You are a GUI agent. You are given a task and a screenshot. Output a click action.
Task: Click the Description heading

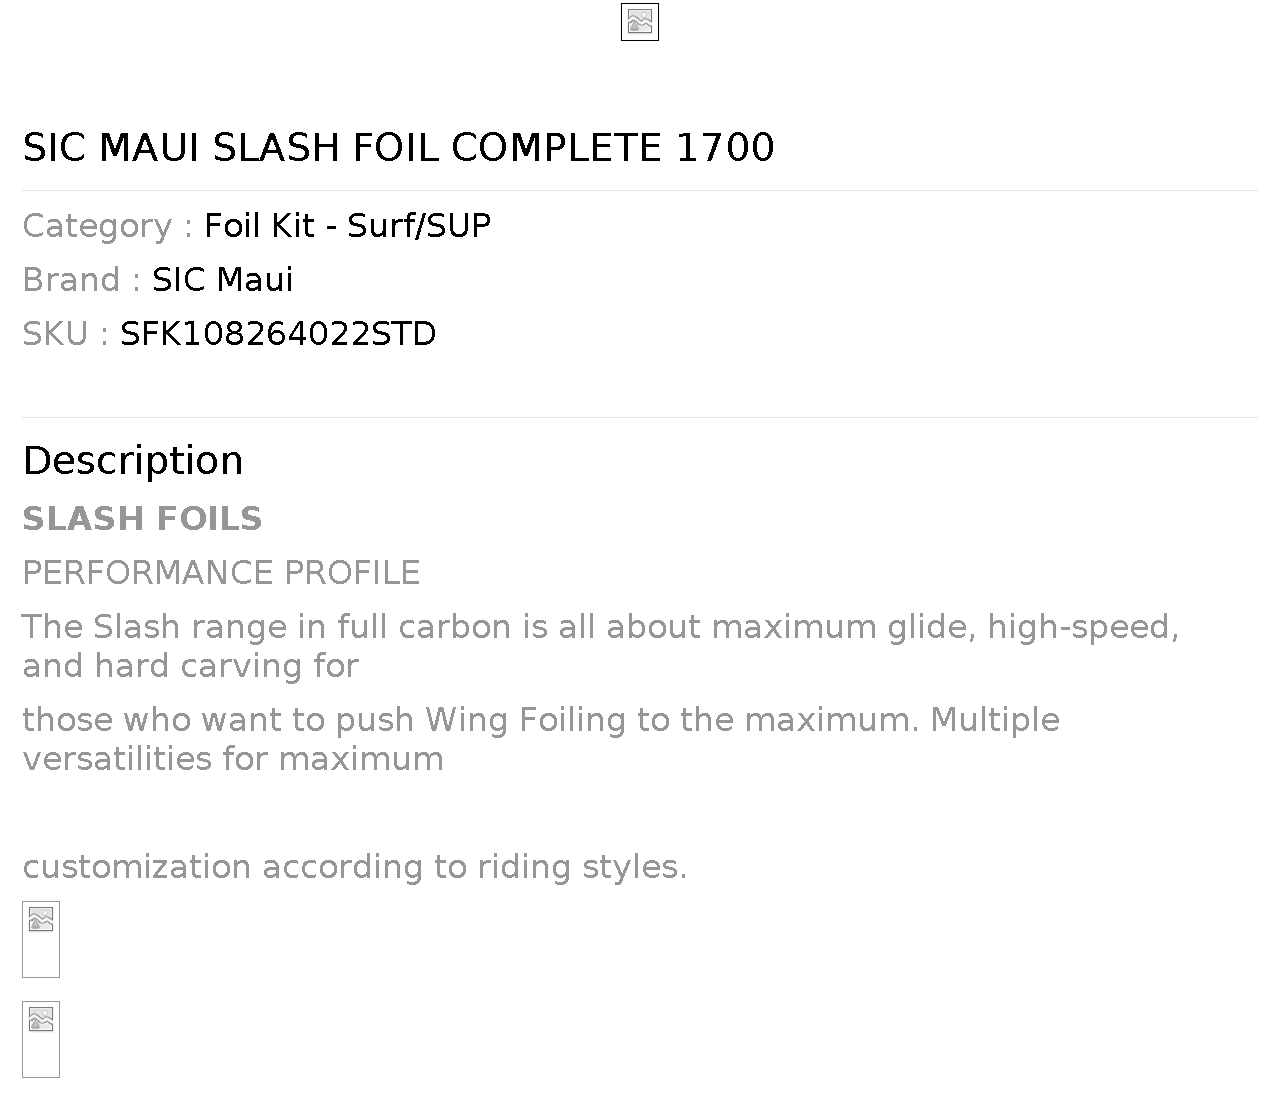coord(133,461)
